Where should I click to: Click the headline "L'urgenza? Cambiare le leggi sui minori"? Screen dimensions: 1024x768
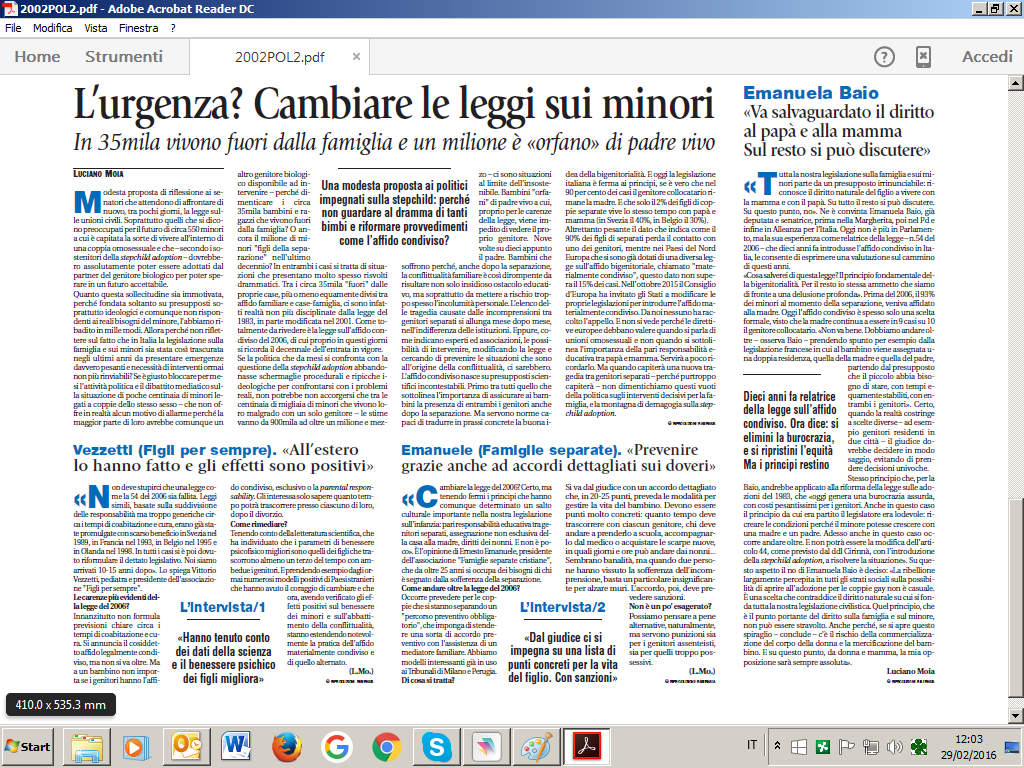(394, 104)
